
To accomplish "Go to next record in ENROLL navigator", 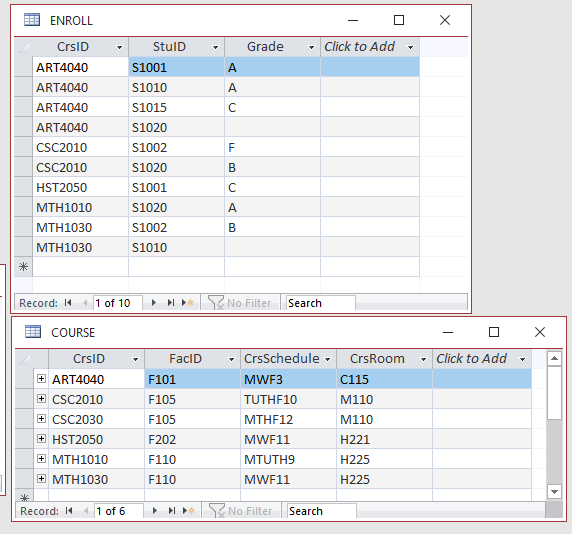I will (154, 303).
